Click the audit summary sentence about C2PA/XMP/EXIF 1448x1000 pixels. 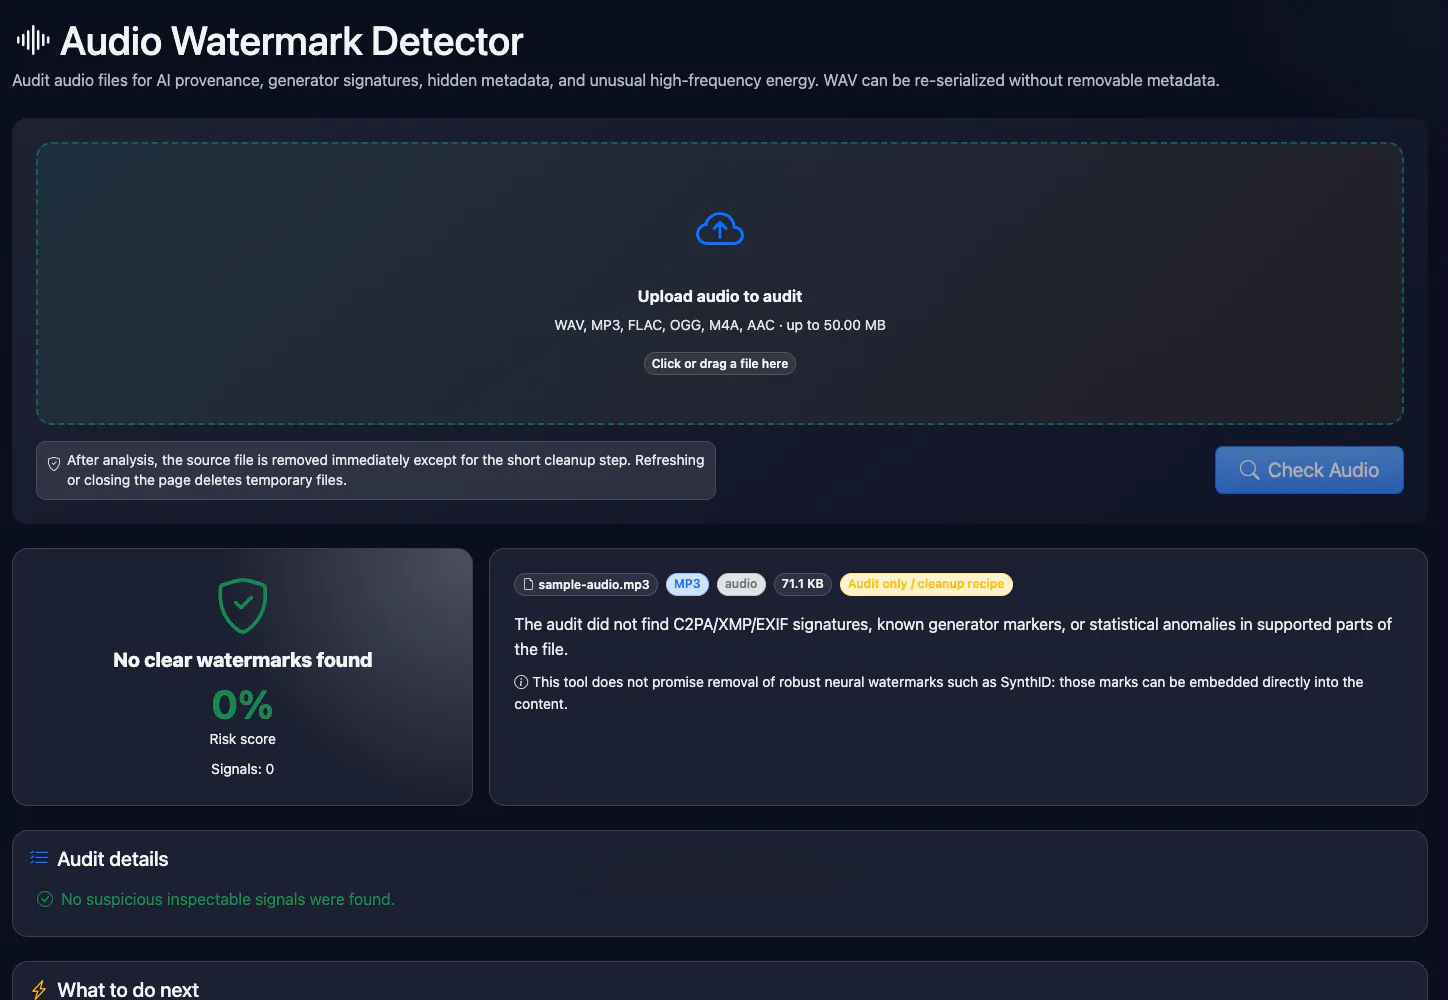pyautogui.click(x=953, y=636)
